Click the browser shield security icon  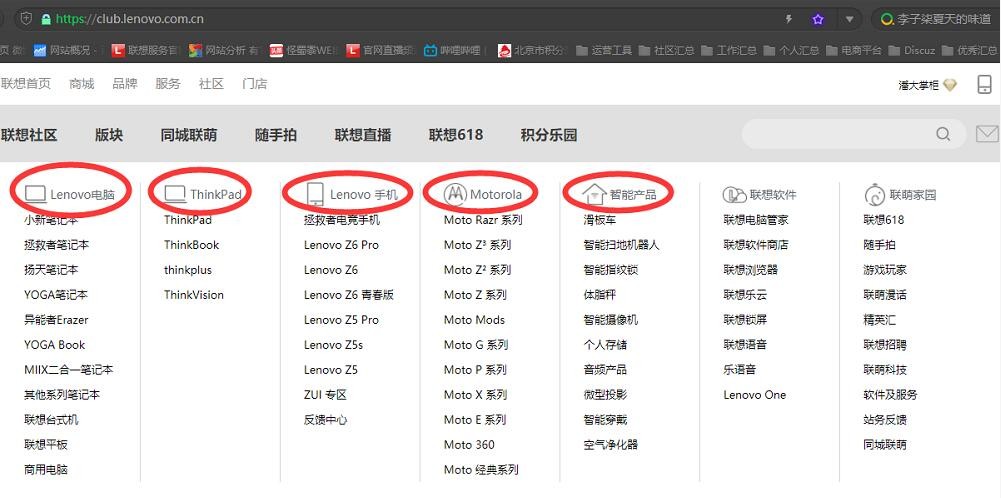pyautogui.click(x=26, y=19)
